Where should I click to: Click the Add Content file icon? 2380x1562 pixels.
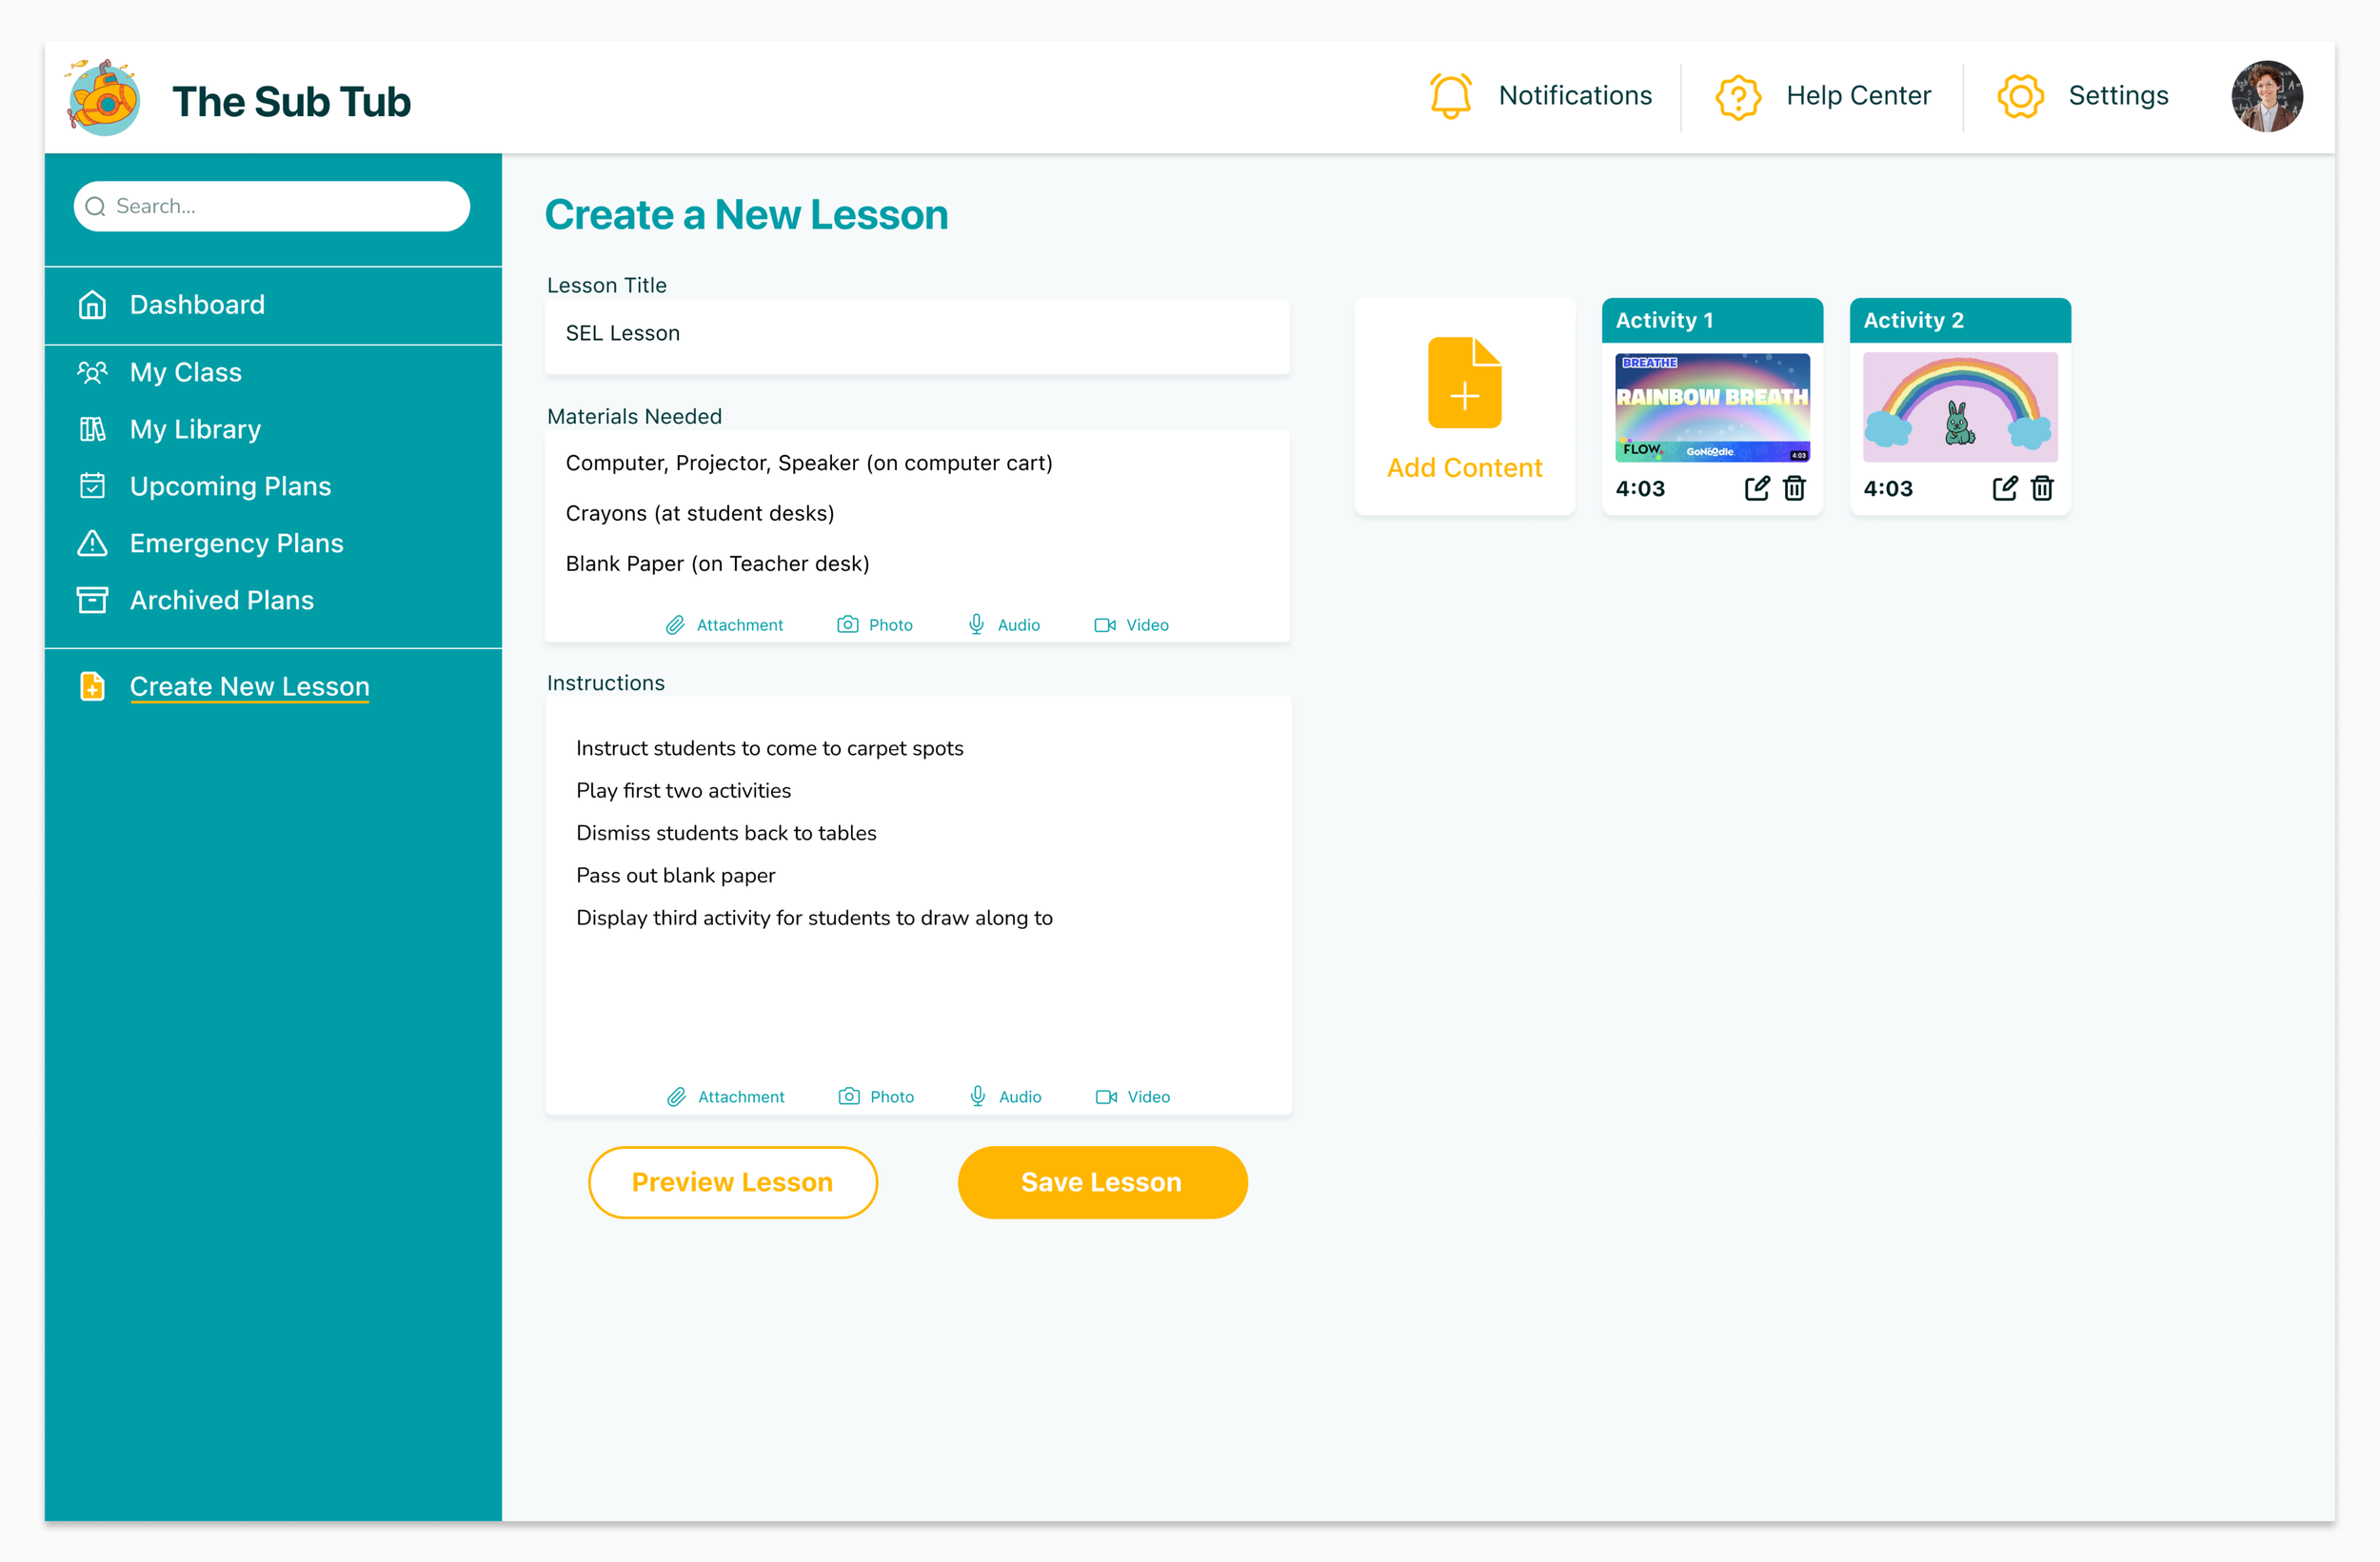coord(1464,383)
